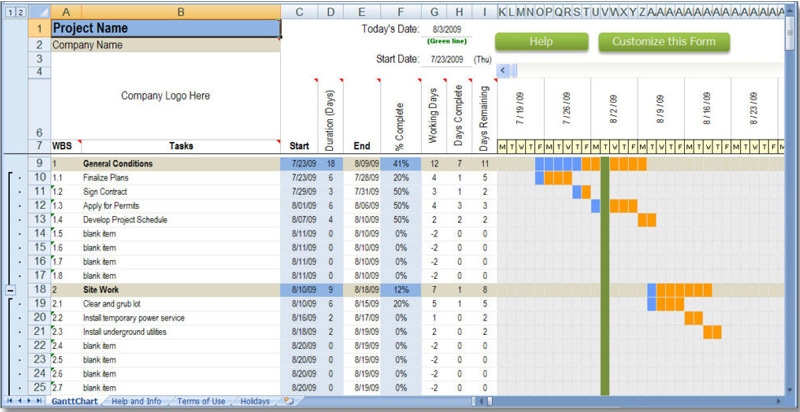Open the Terms of Use sheet tab

tap(201, 401)
